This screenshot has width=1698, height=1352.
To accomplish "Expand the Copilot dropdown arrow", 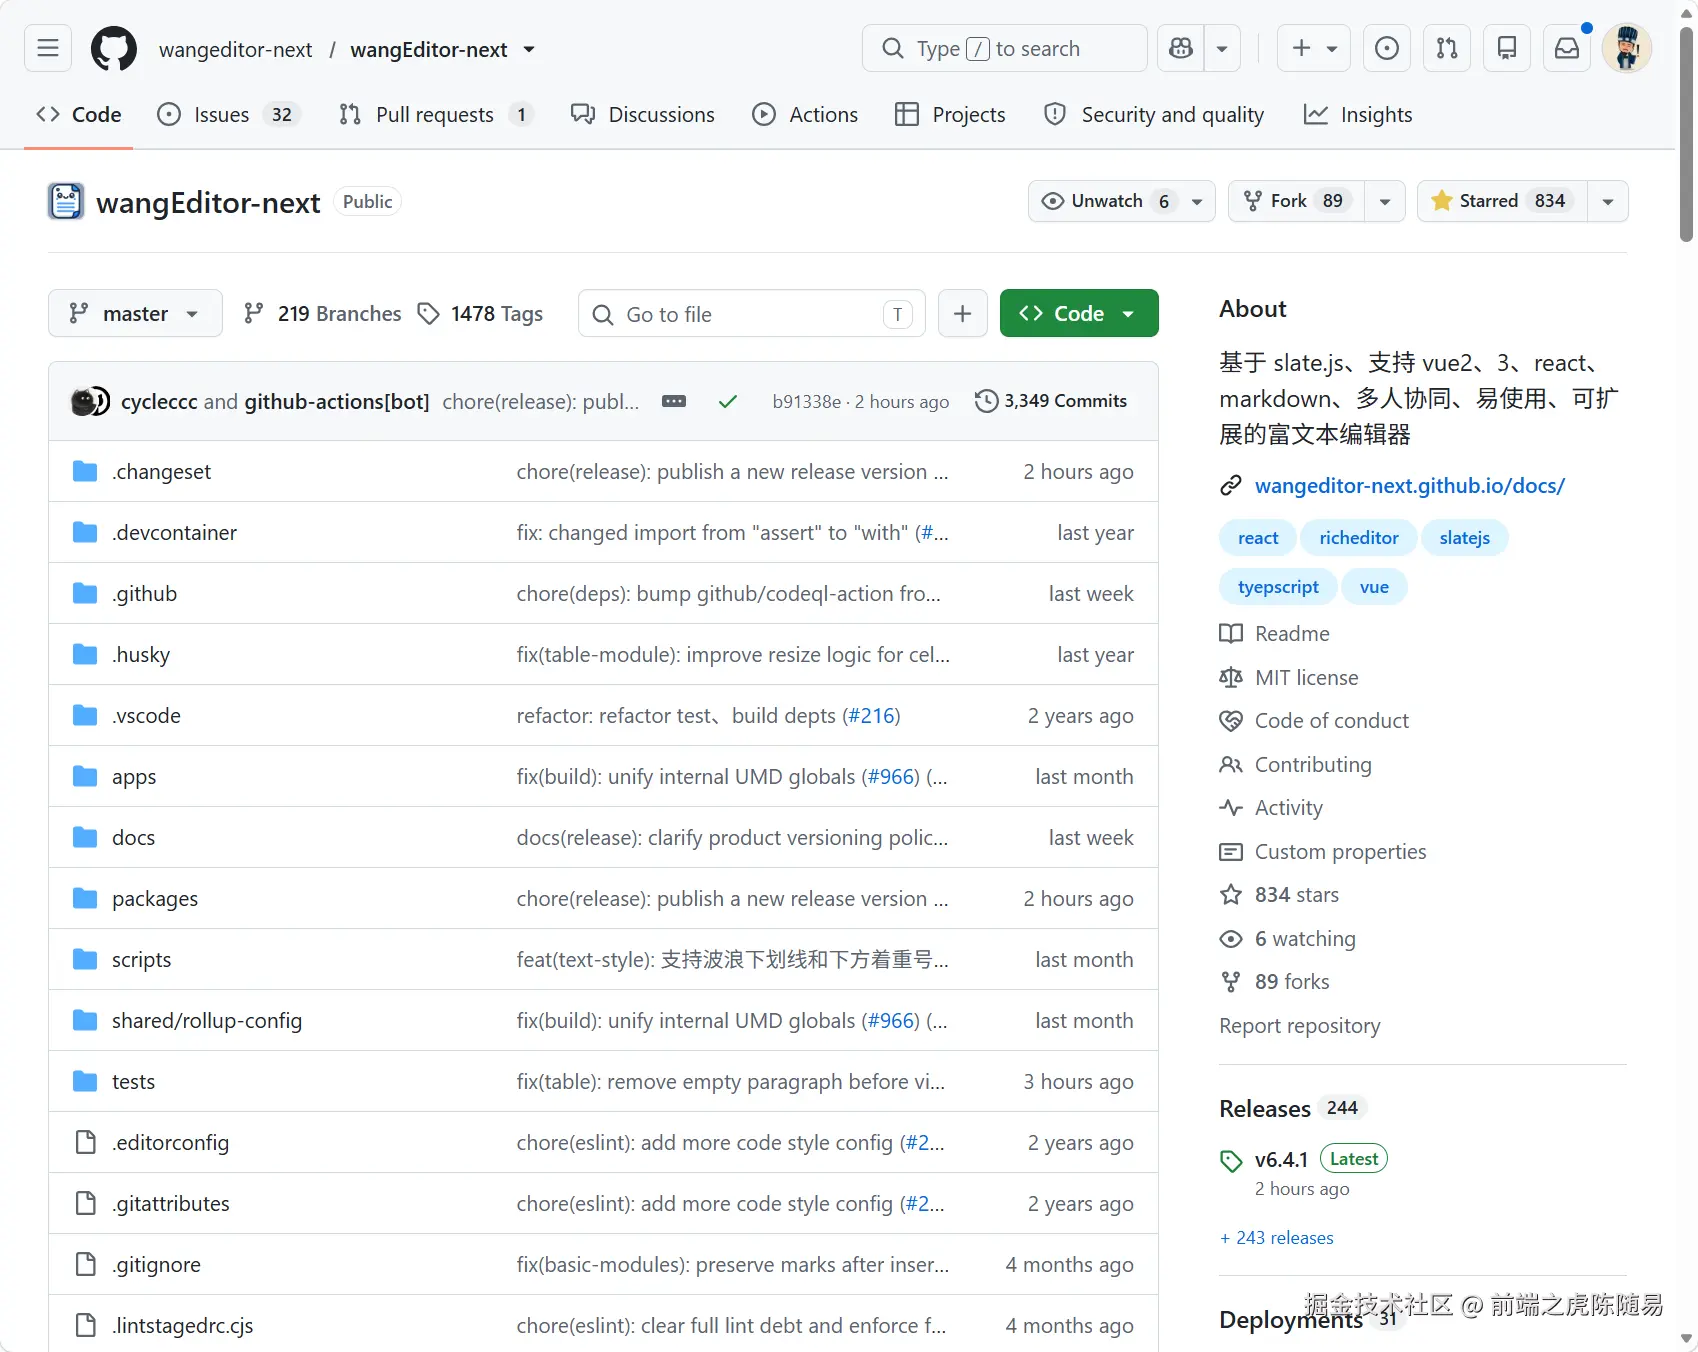I will [x=1222, y=48].
